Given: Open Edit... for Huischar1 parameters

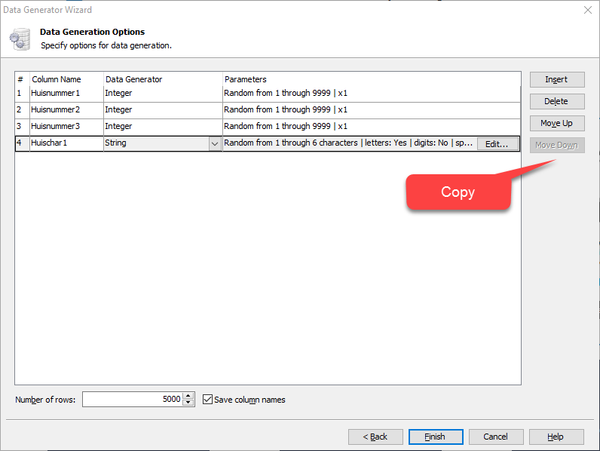Looking at the screenshot, I should (497, 144).
